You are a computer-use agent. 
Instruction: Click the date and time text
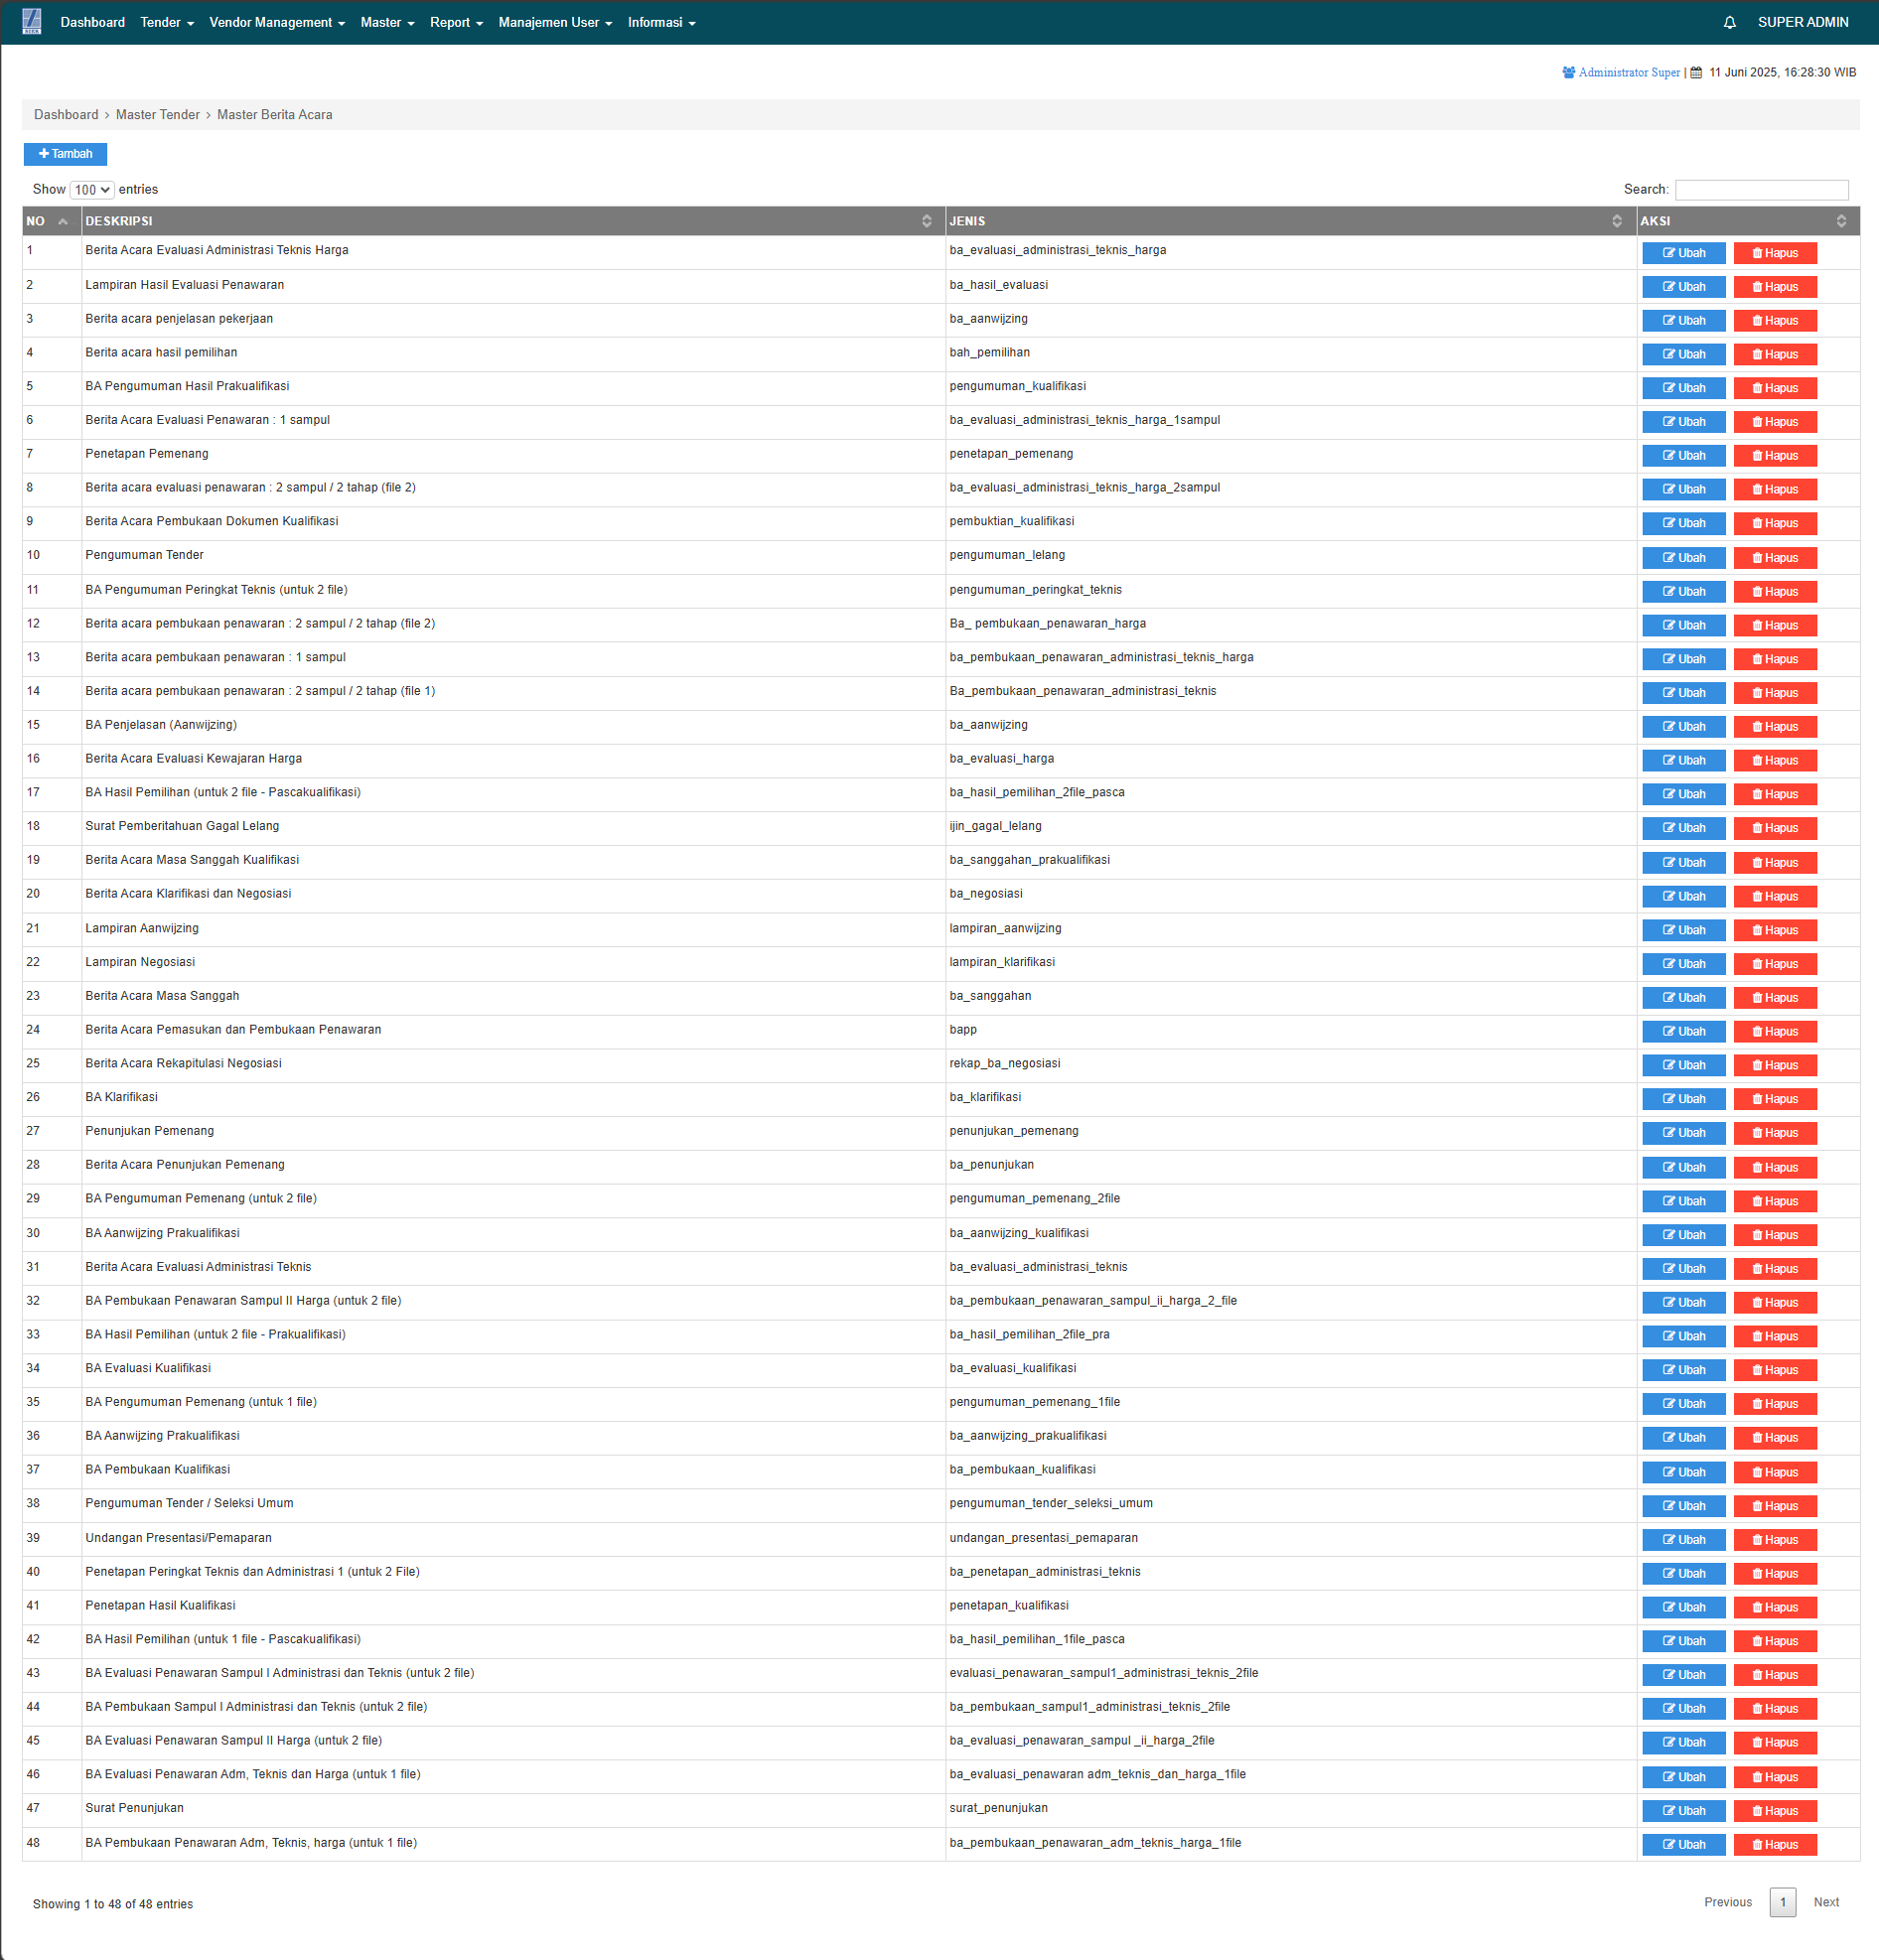[1782, 73]
